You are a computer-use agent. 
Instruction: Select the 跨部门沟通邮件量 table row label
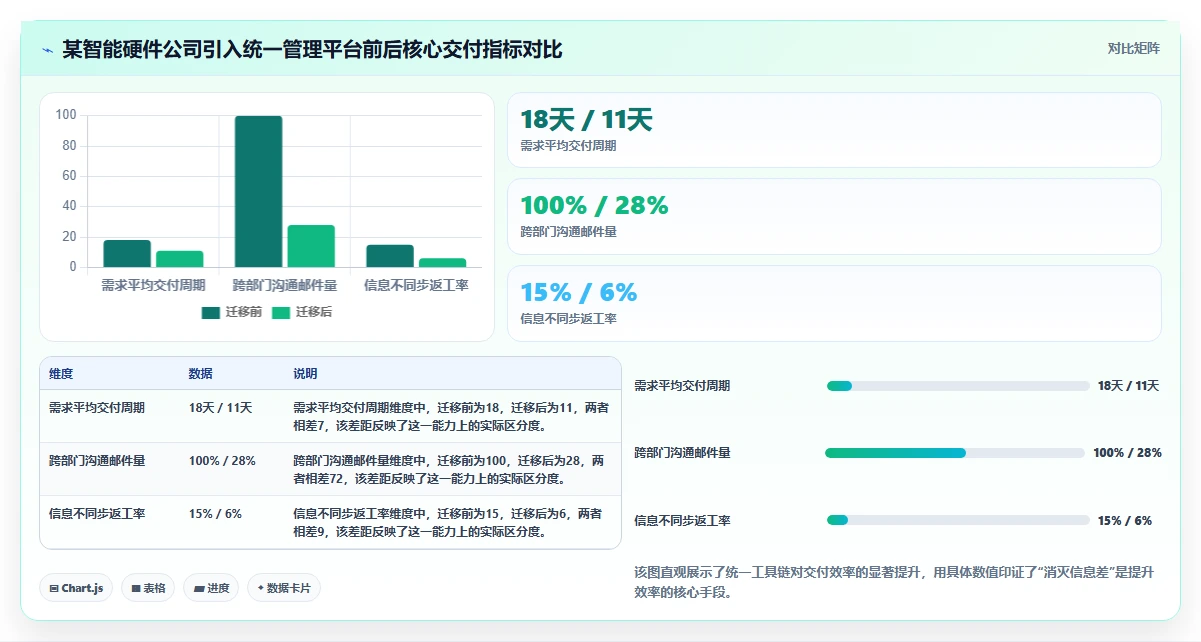[97, 461]
